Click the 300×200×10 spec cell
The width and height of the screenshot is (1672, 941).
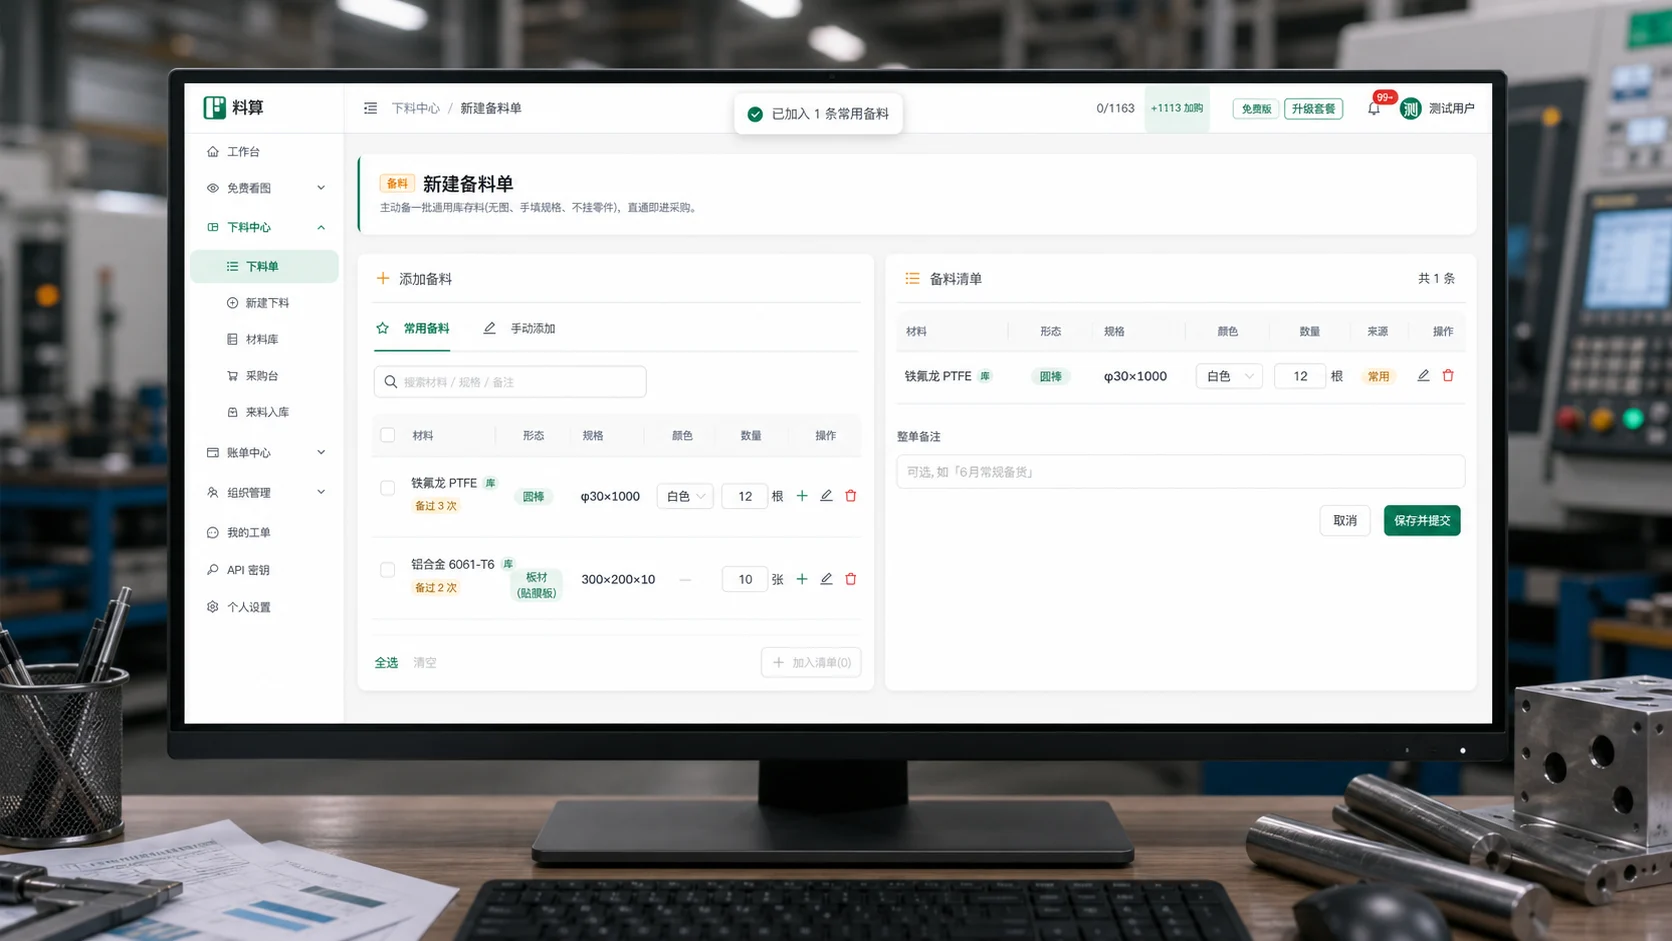618,579
